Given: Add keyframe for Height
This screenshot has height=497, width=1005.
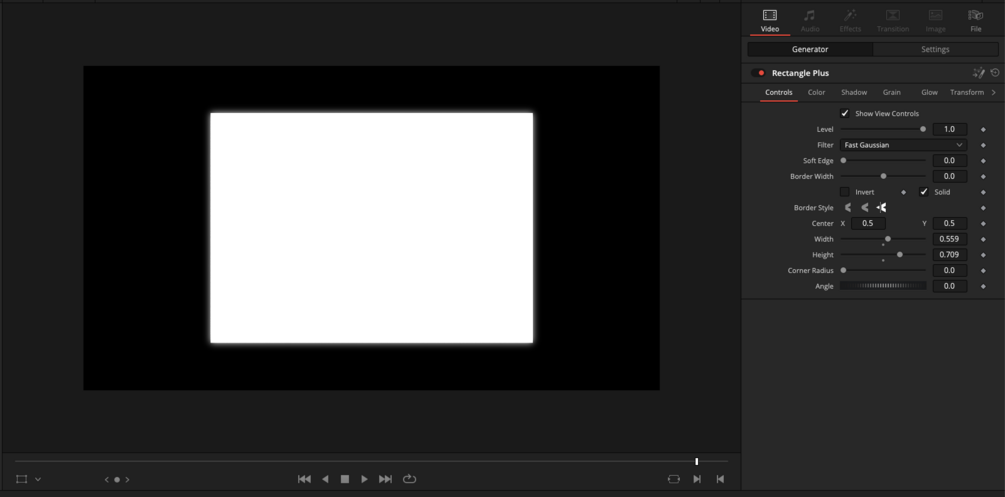Looking at the screenshot, I should 983,255.
